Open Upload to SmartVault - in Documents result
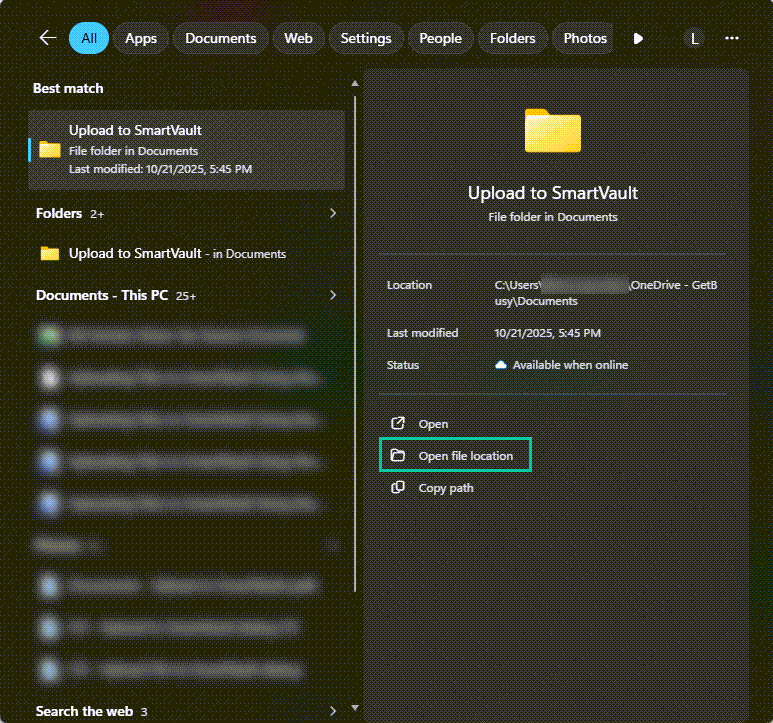 click(186, 253)
